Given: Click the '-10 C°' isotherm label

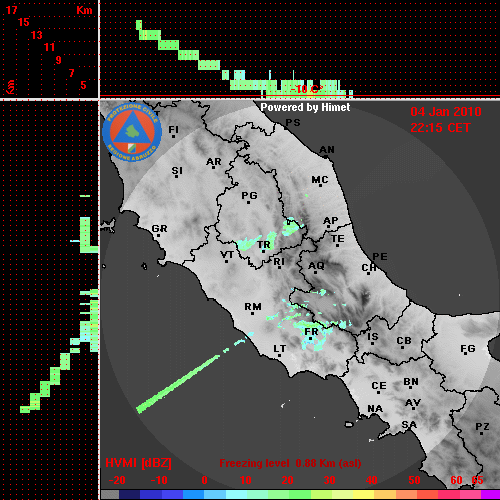Looking at the screenshot, I should click(x=306, y=89).
